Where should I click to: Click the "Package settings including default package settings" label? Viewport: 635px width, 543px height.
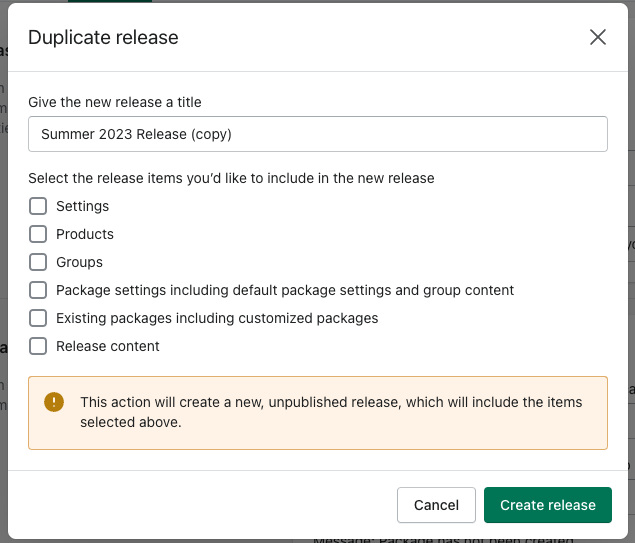[285, 290]
